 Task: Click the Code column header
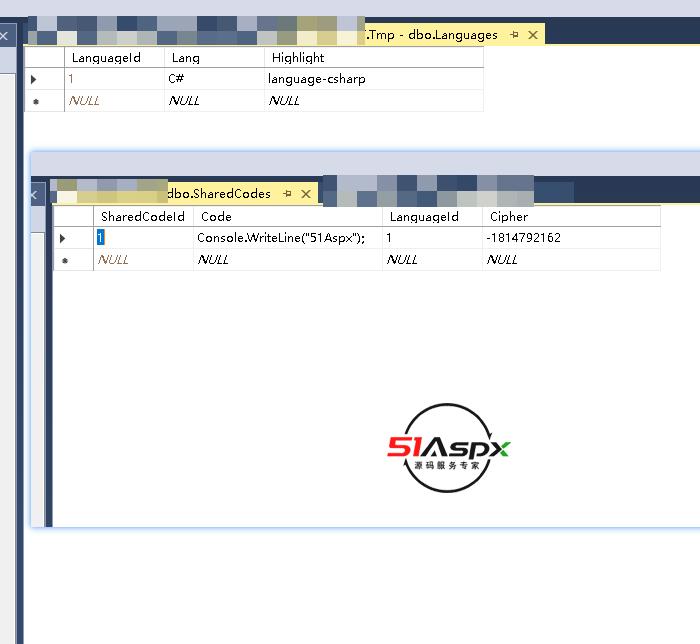[x=288, y=216]
